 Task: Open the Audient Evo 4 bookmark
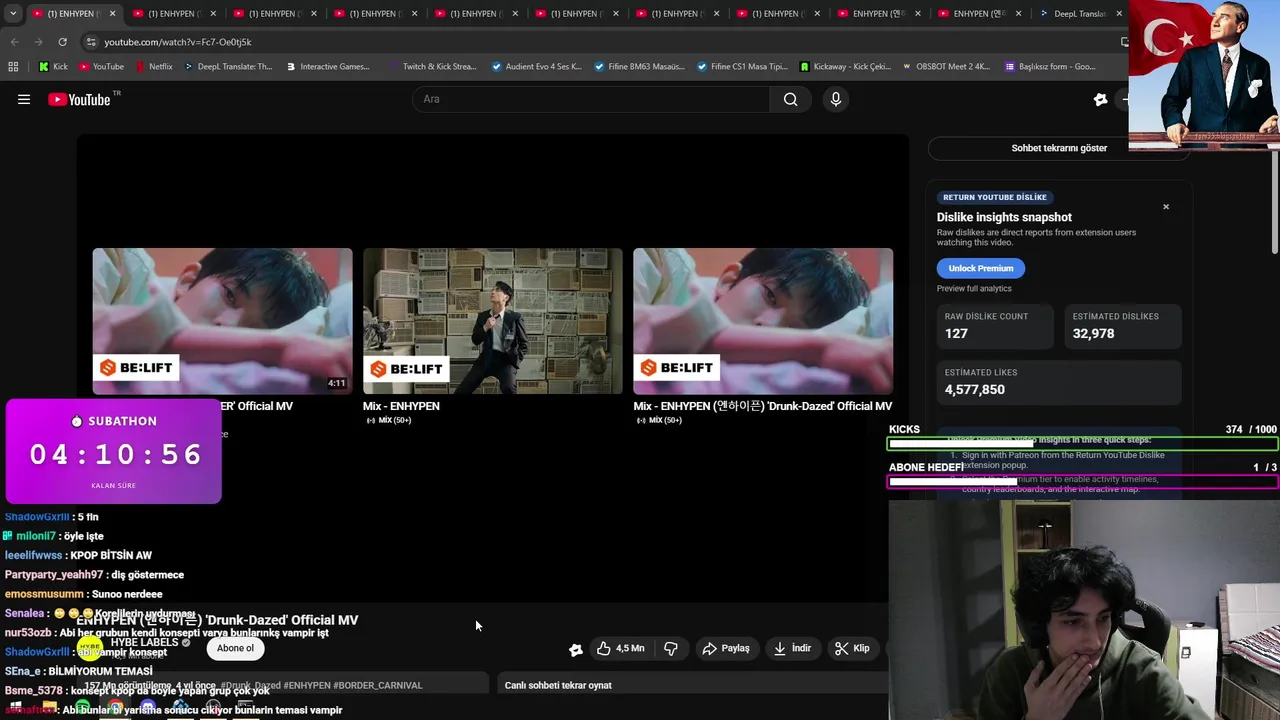point(537,67)
